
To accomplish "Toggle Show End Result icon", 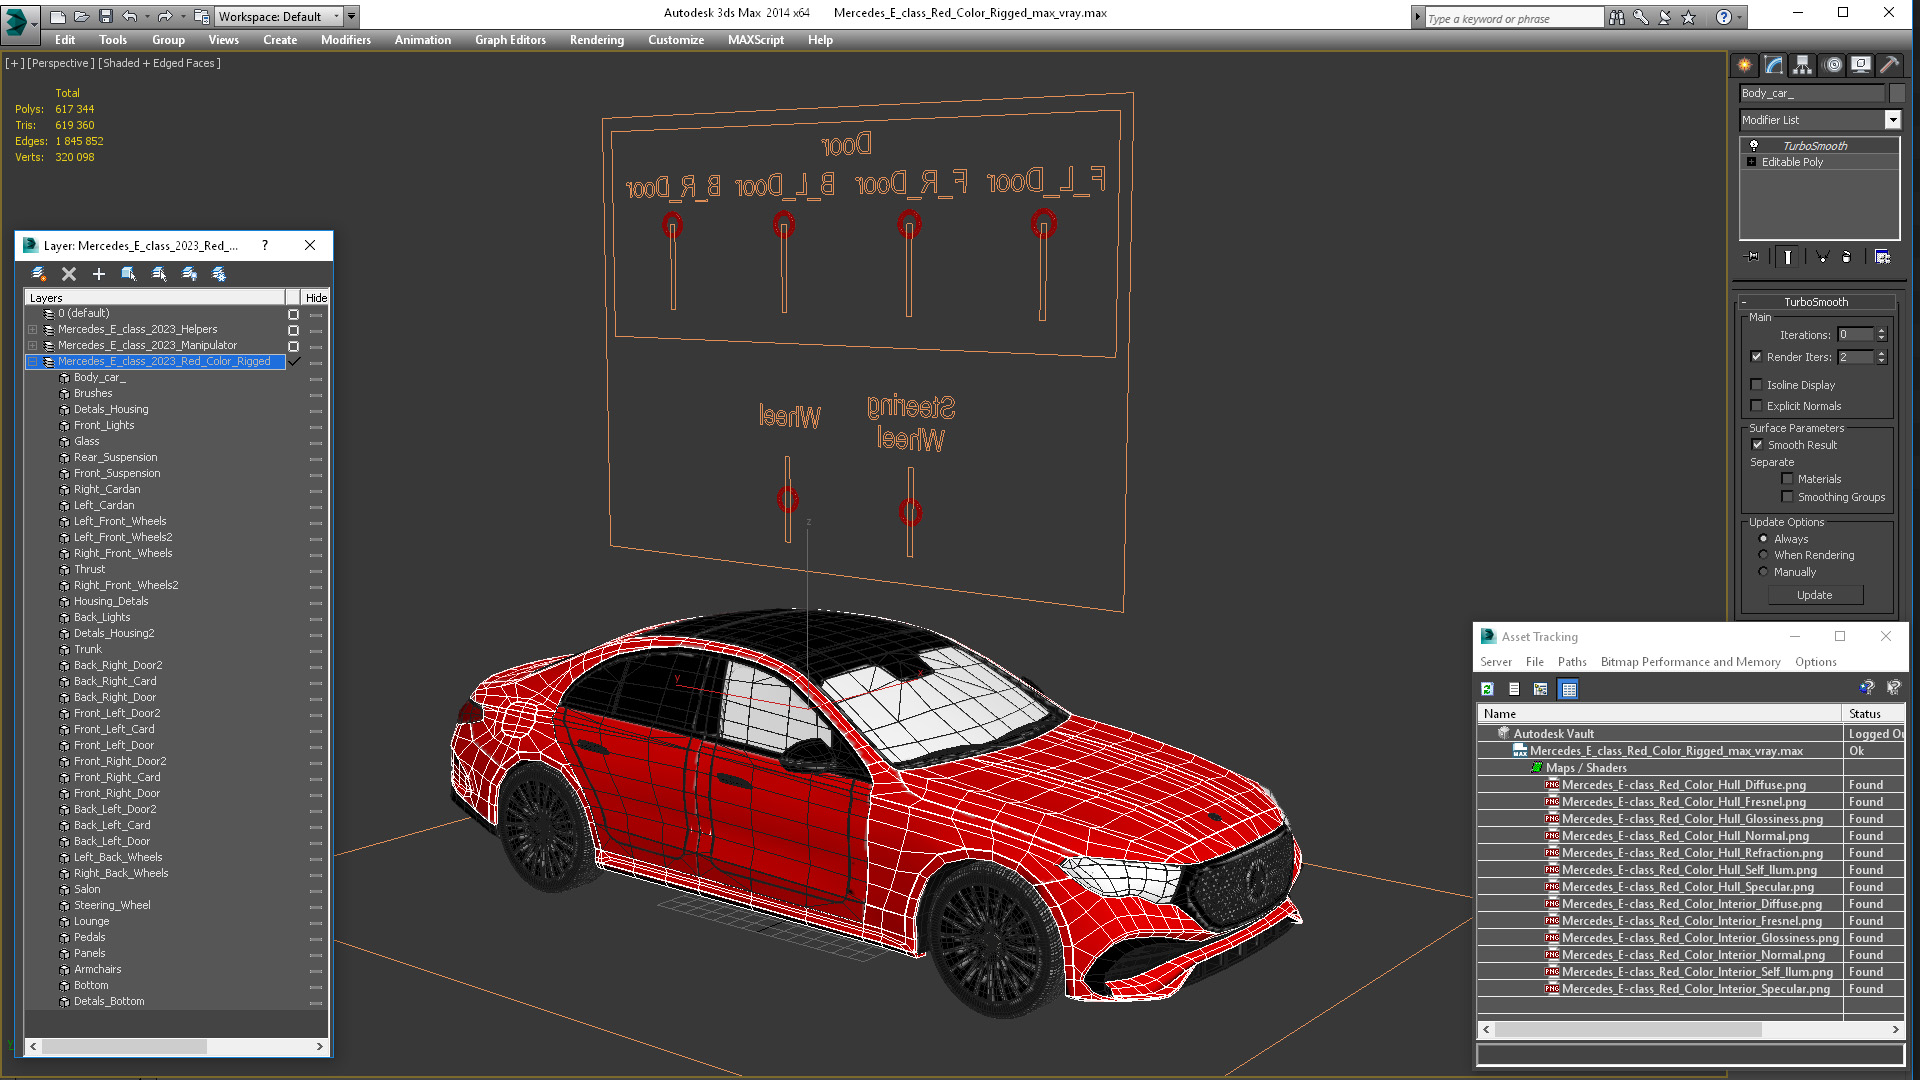I will 1788,257.
